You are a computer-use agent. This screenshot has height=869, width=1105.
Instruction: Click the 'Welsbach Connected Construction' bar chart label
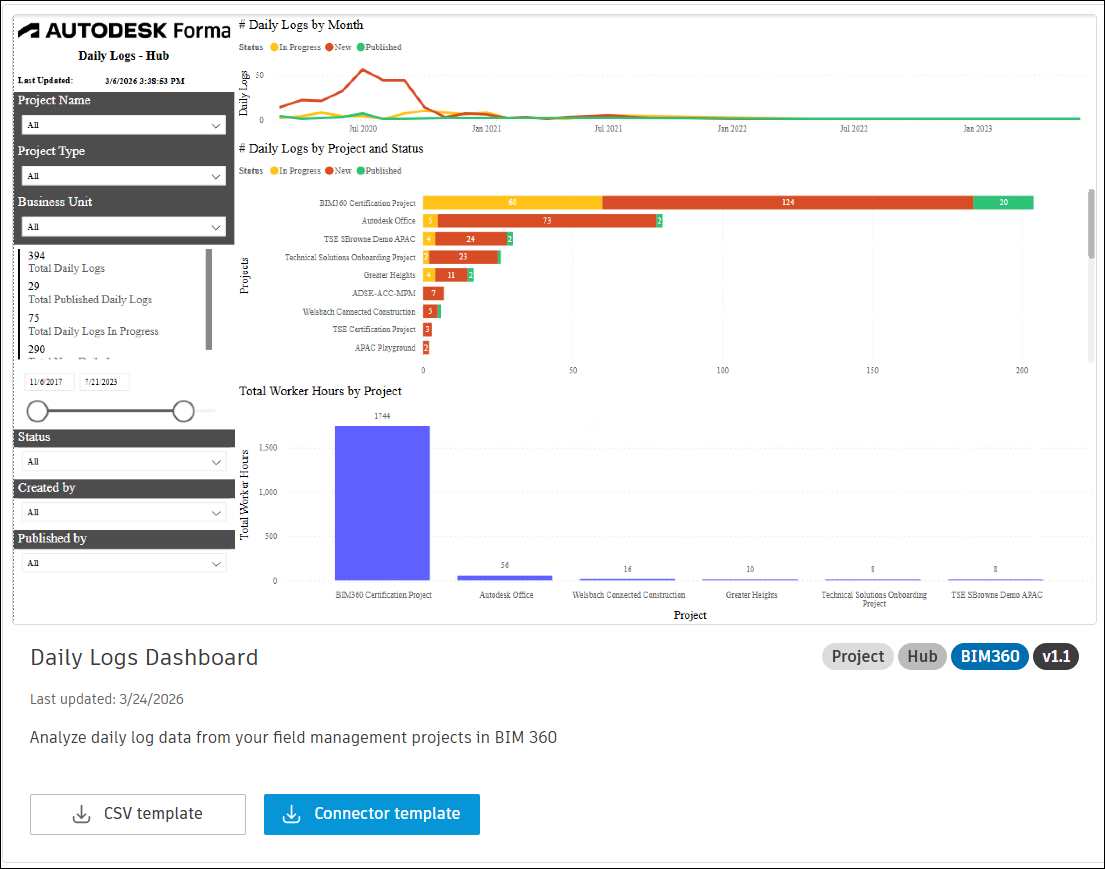point(359,312)
